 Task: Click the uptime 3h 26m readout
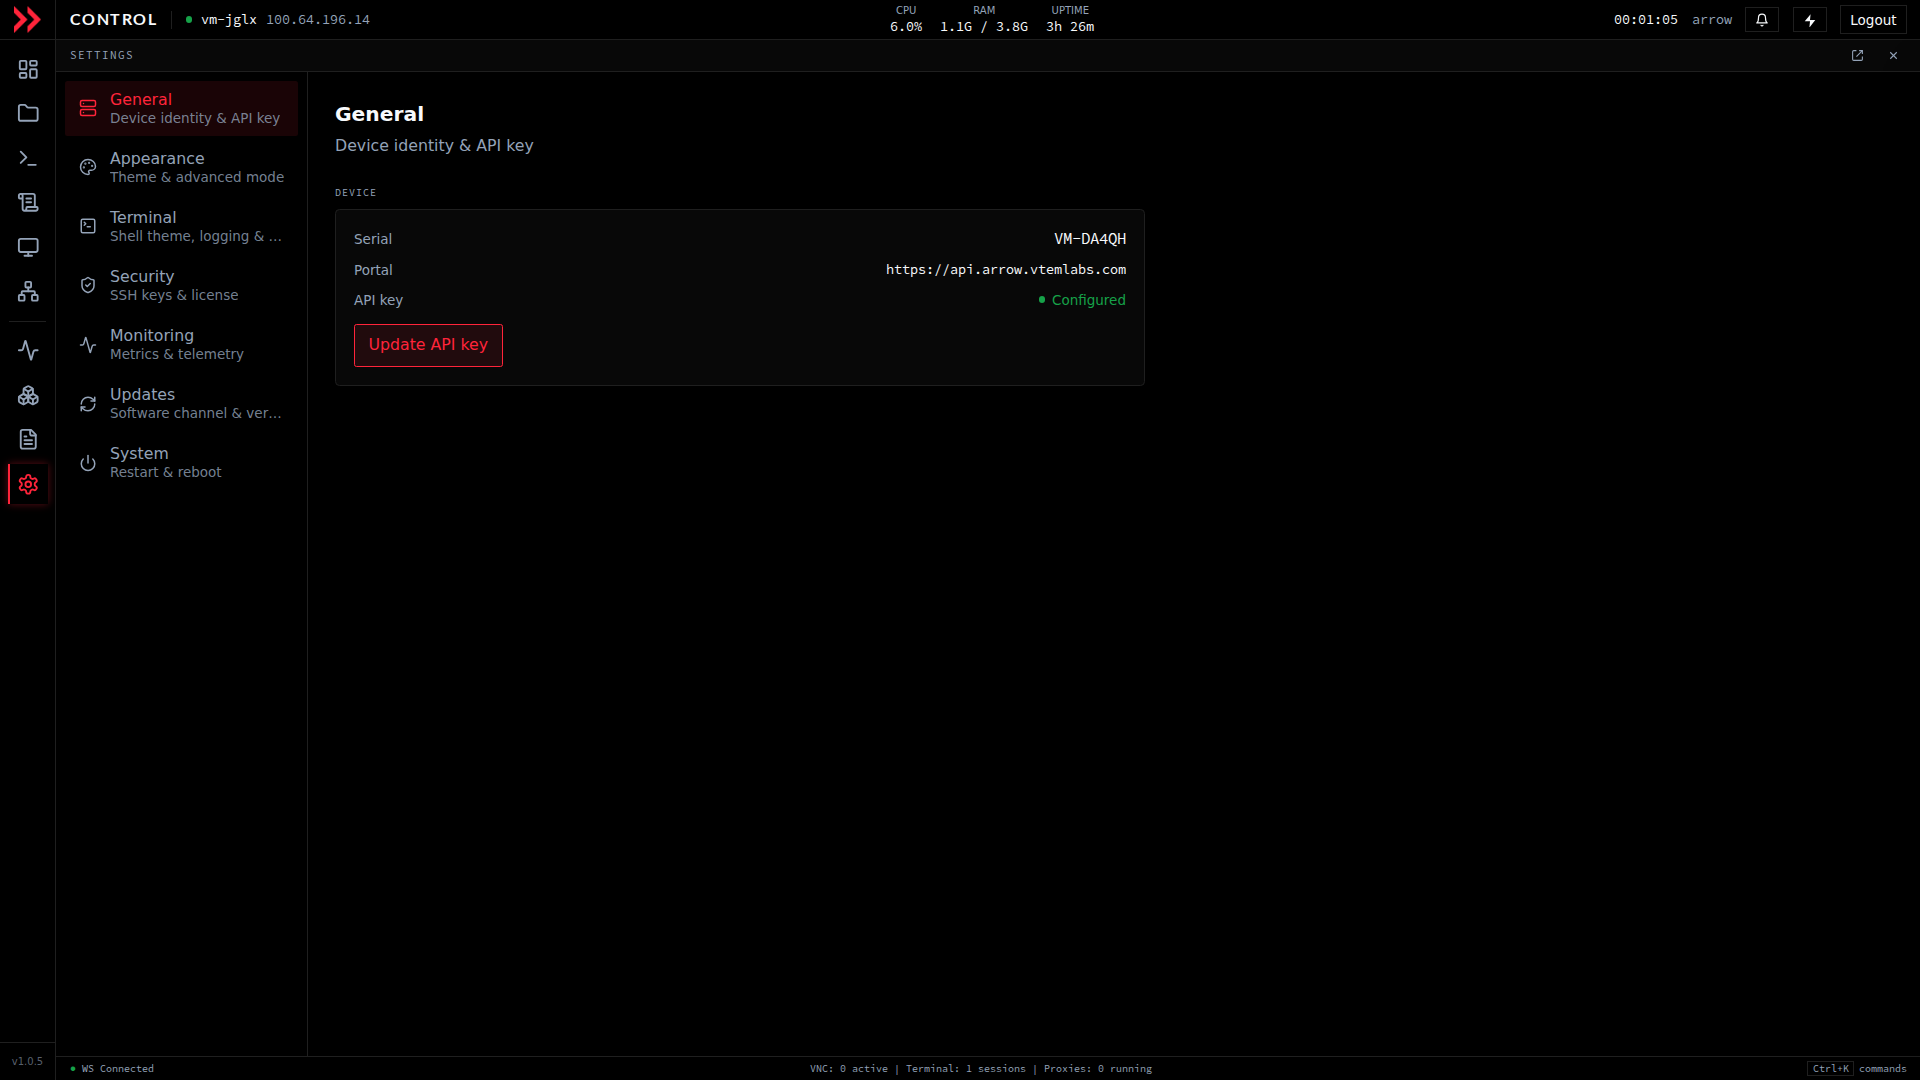tap(1070, 19)
